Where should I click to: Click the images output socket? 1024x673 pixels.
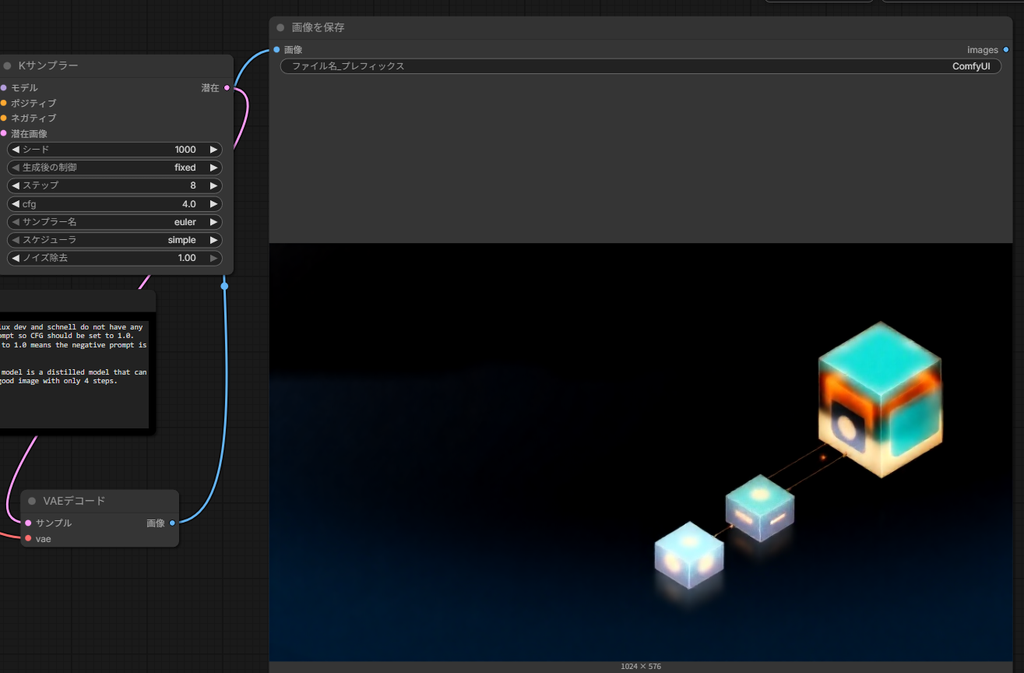pyautogui.click(x=1006, y=50)
